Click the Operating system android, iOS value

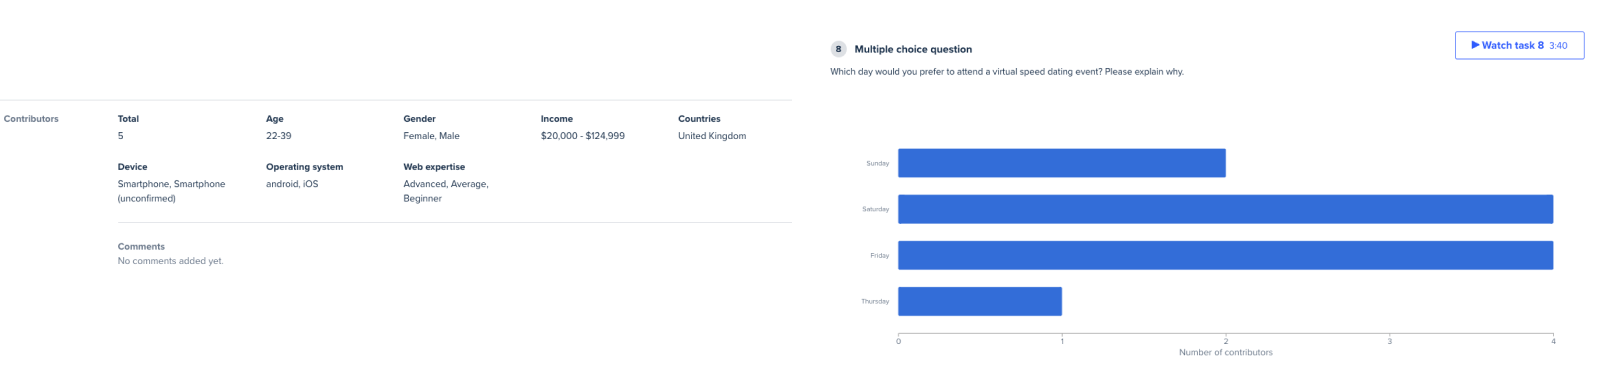click(x=292, y=184)
